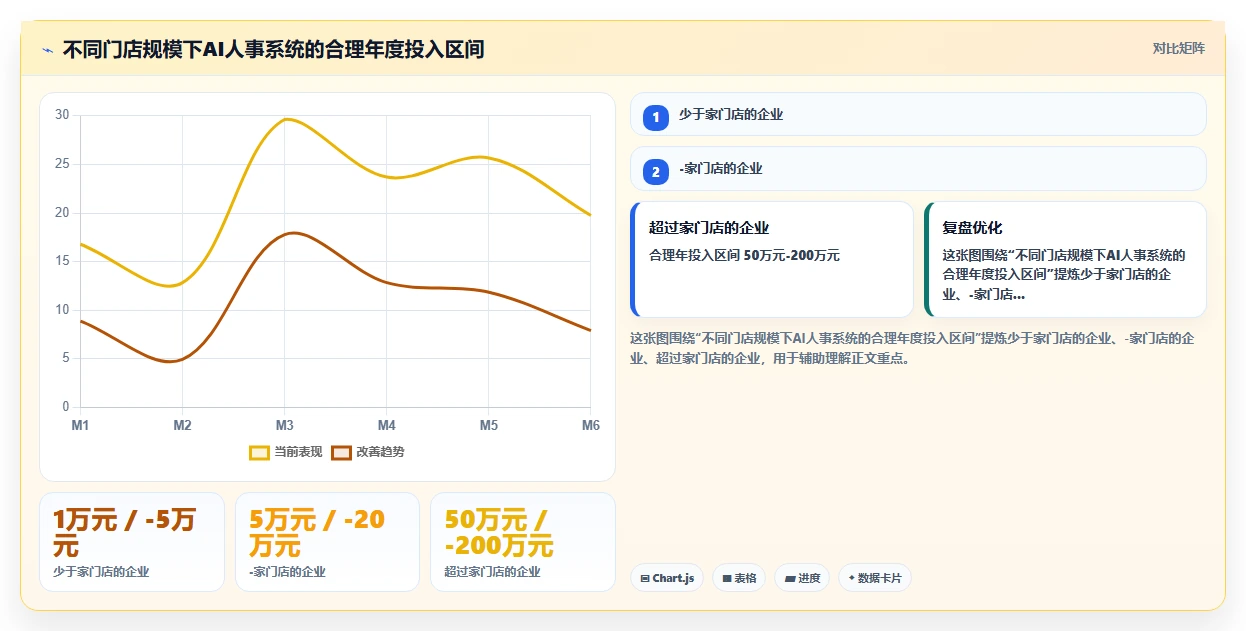Click 合理年投入区间 50万元-200万元 text

[744, 255]
